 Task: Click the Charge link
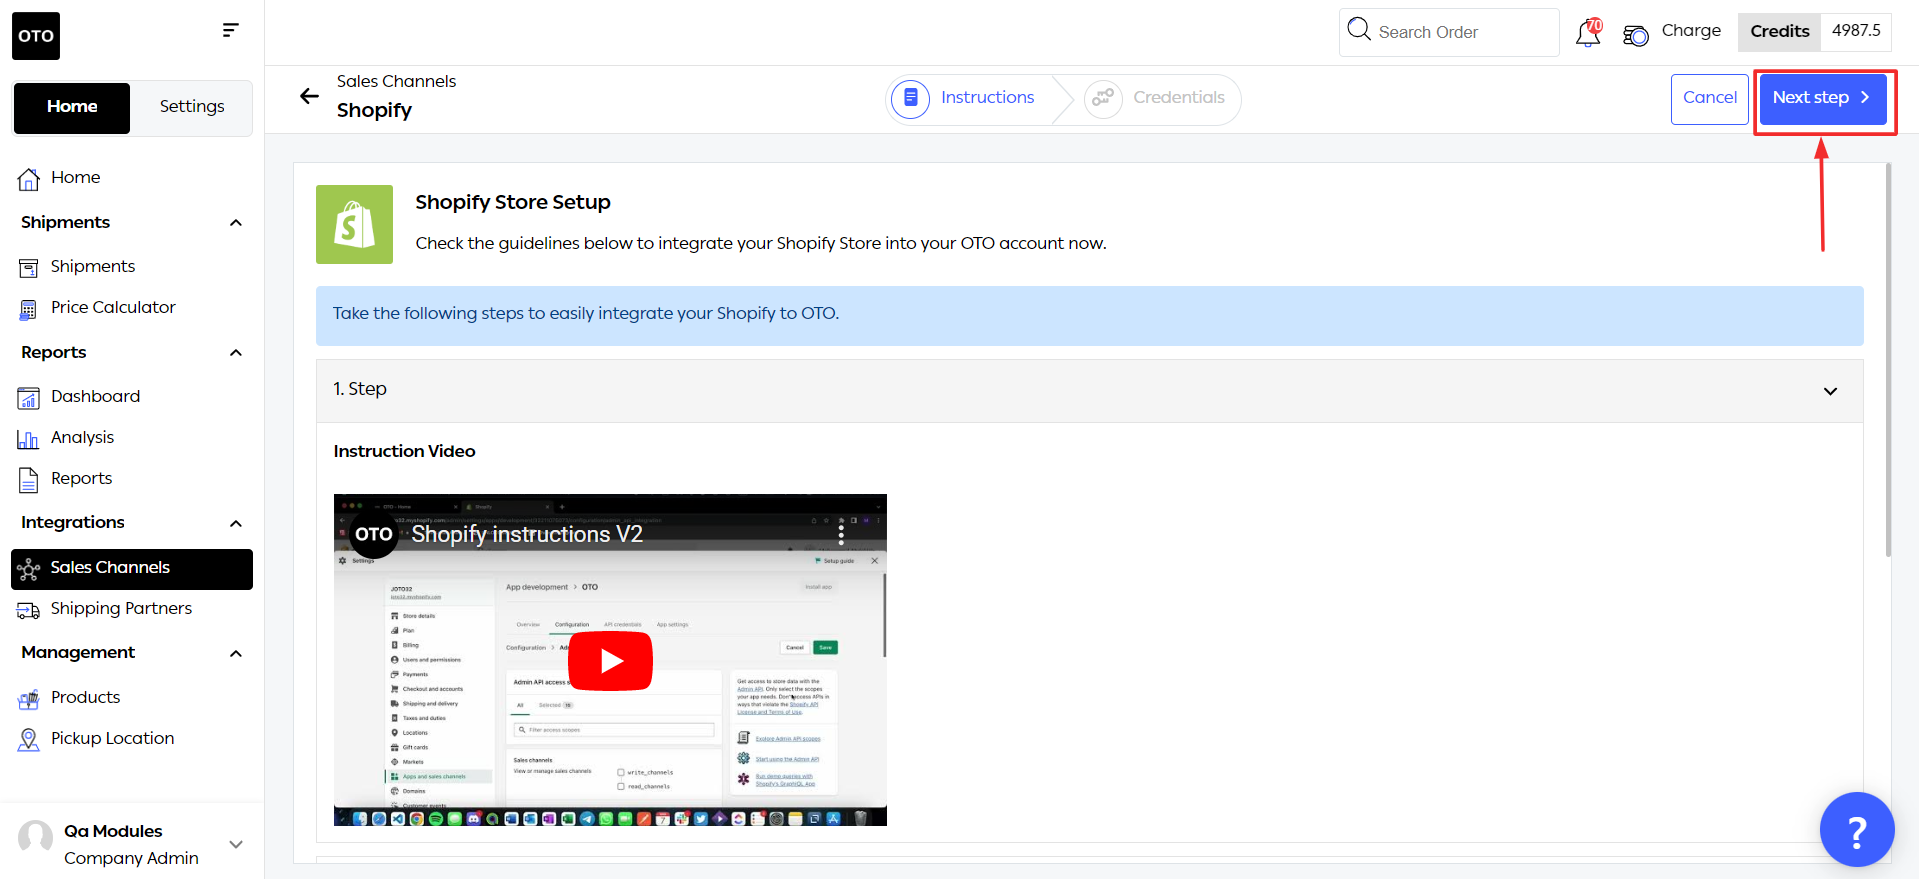(x=1691, y=31)
